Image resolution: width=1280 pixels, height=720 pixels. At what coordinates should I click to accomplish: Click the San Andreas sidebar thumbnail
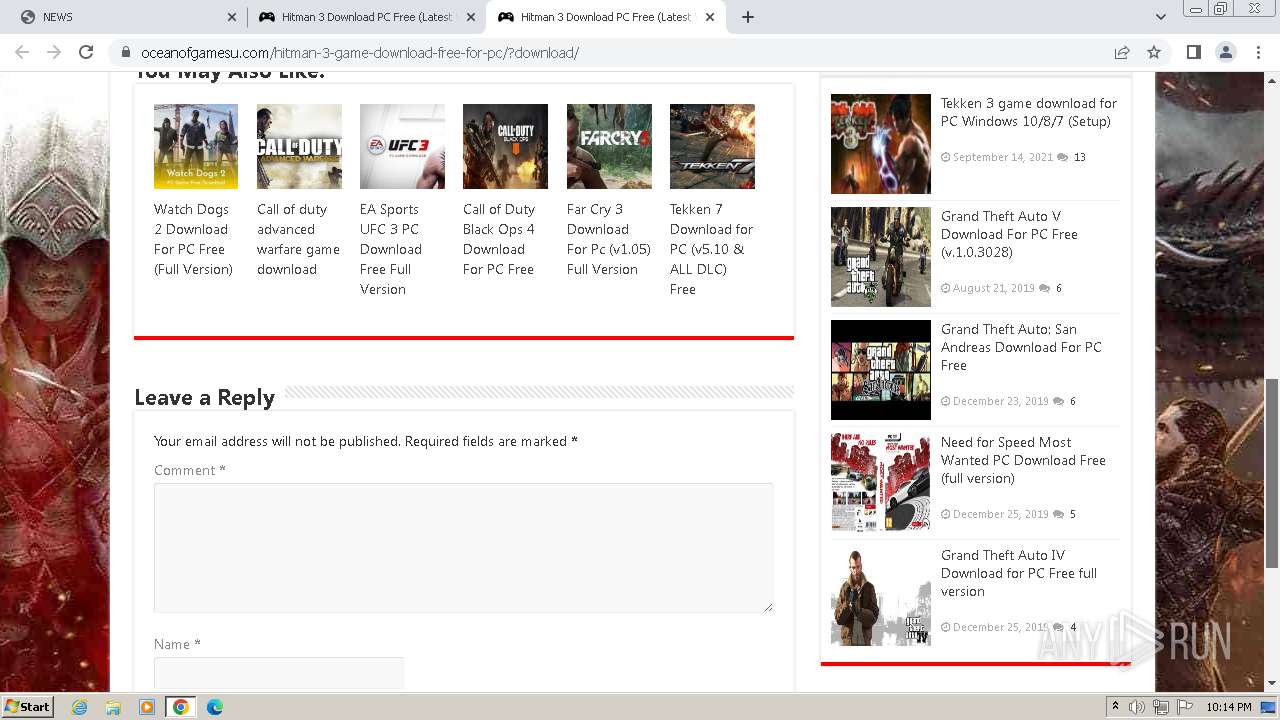click(881, 370)
